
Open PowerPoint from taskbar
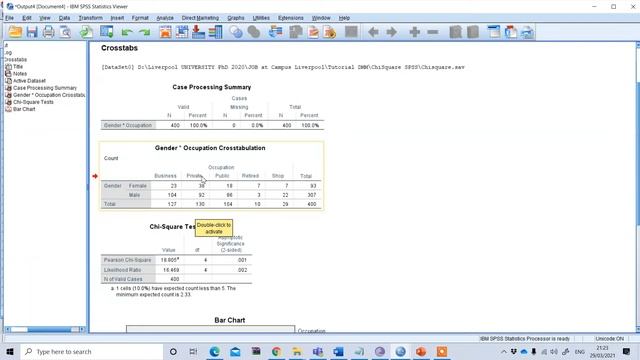pos(421,351)
